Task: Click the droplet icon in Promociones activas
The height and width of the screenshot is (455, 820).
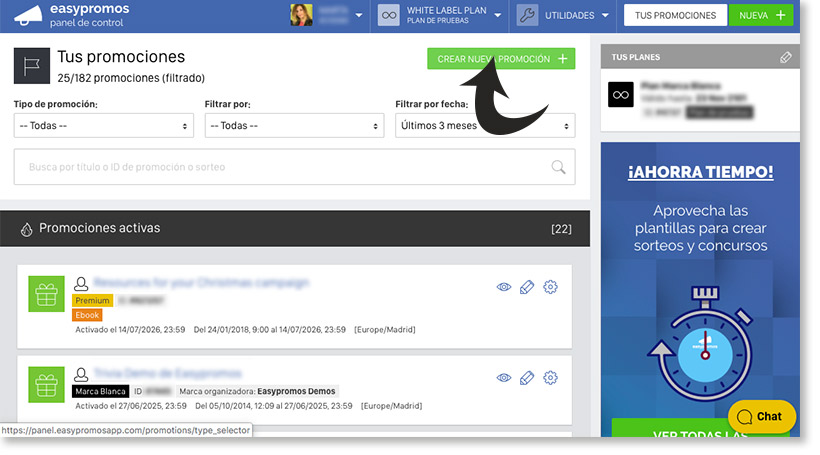Action: (26, 229)
